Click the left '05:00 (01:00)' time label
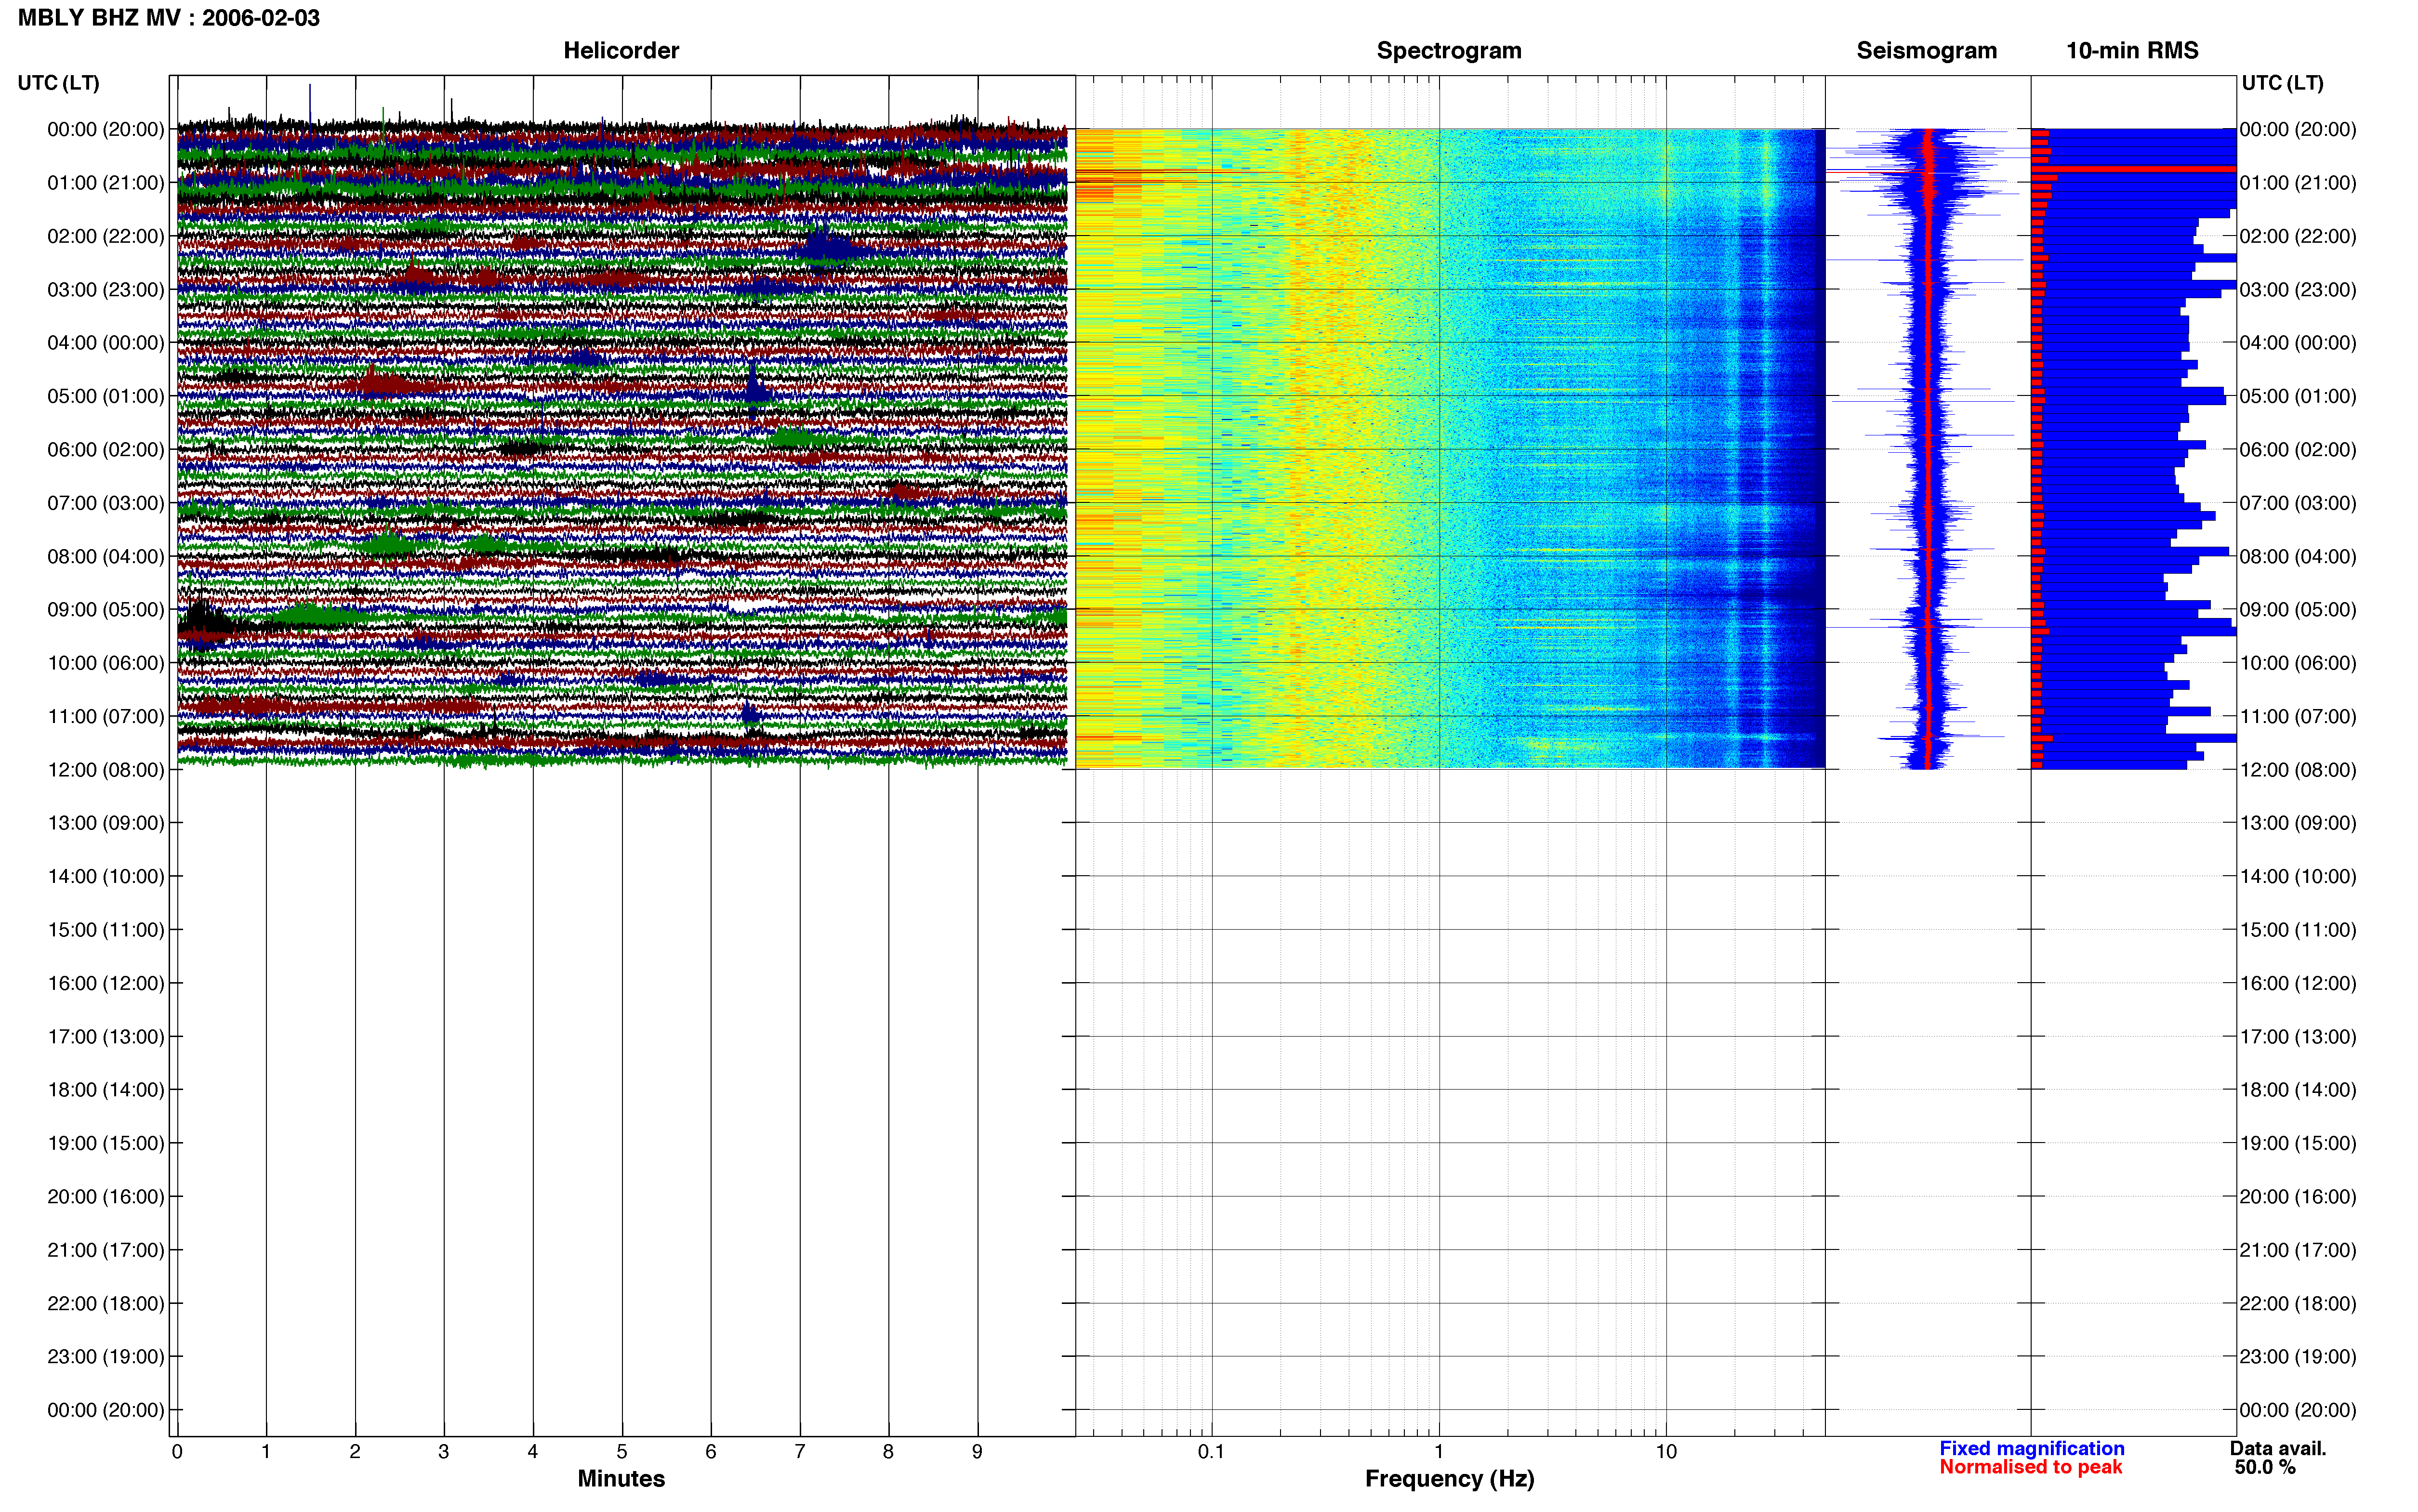The height and width of the screenshot is (1512, 2418). tap(106, 396)
